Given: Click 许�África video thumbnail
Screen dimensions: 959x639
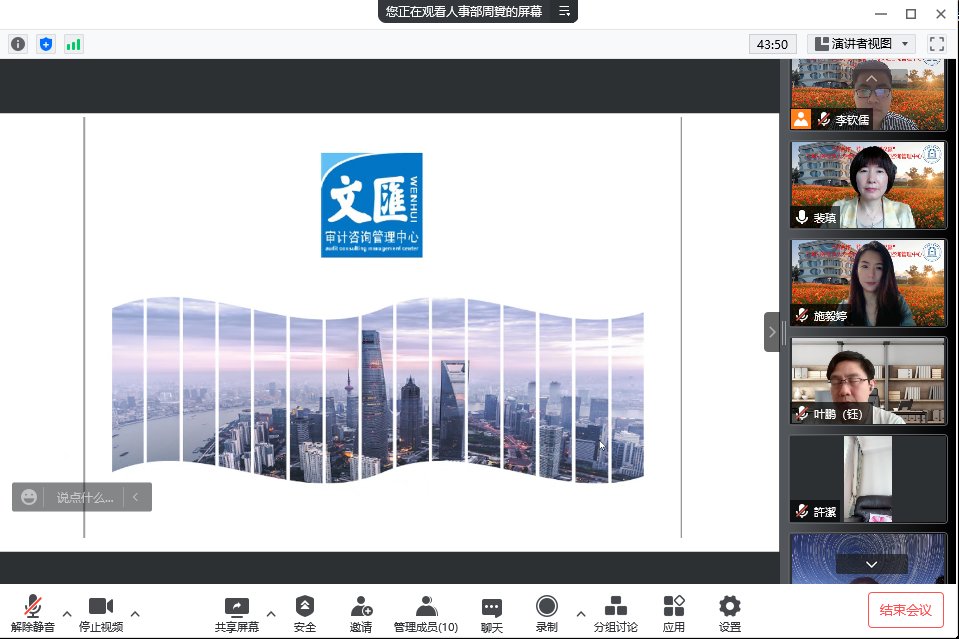Looking at the screenshot, I should click(868, 478).
